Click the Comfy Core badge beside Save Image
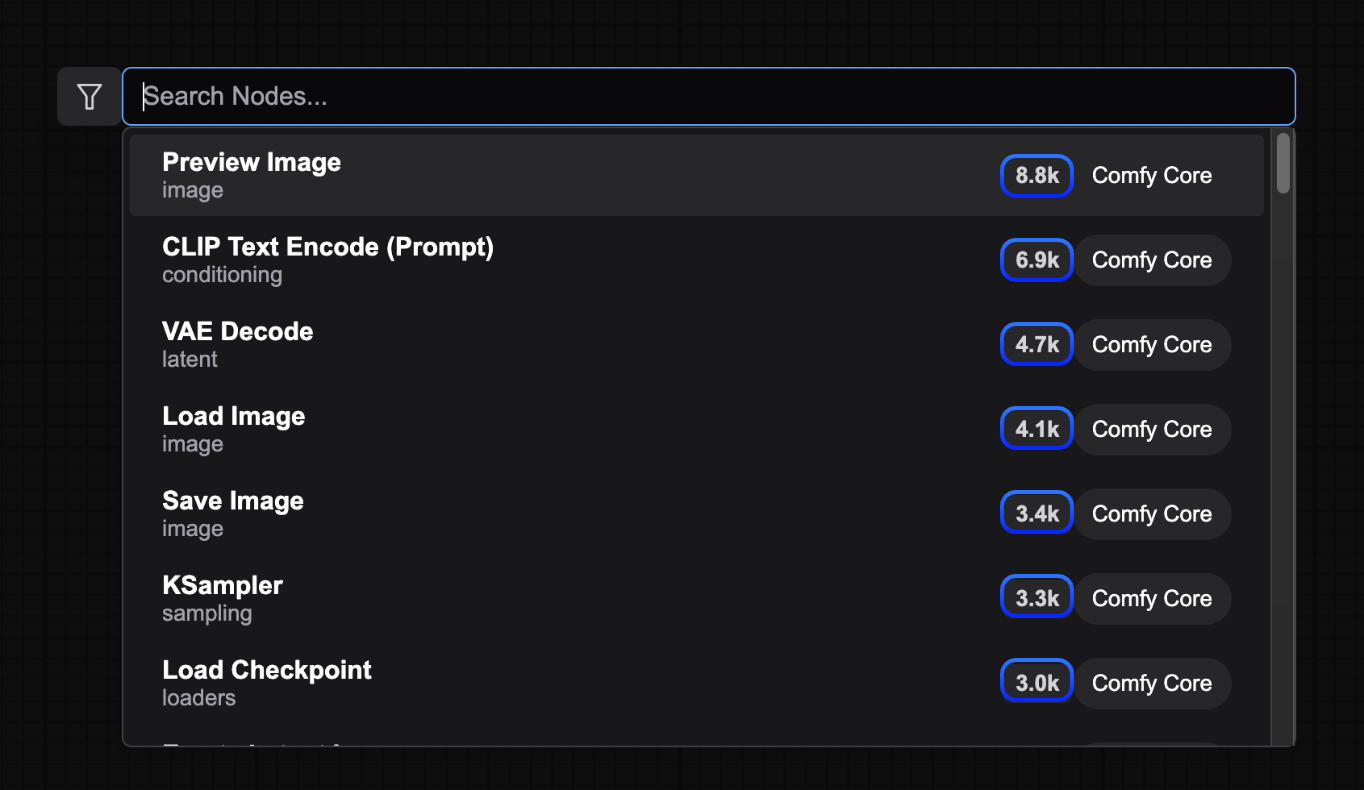 coord(1152,513)
